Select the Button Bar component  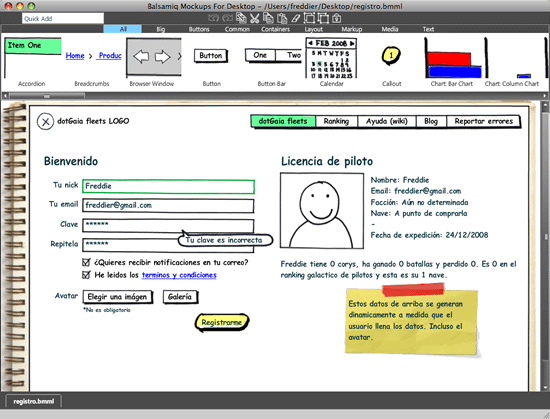tap(272, 62)
